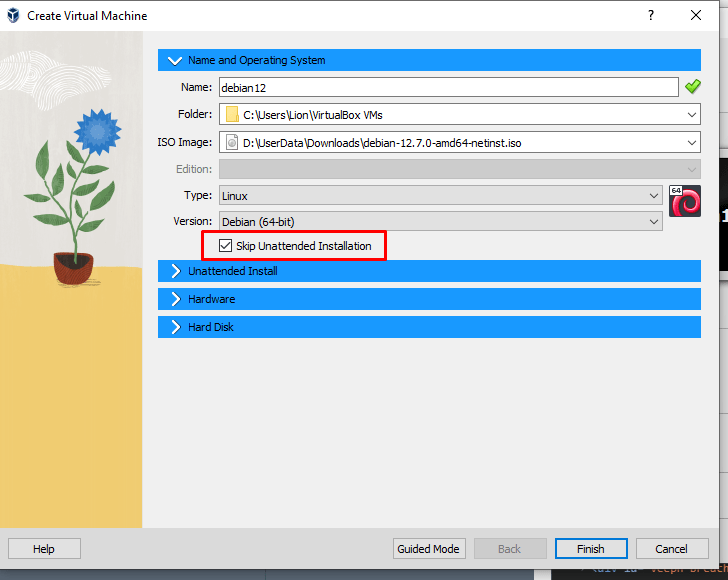Switch to Guided Mode
Image resolution: width=728 pixels, height=580 pixels.
coord(429,549)
